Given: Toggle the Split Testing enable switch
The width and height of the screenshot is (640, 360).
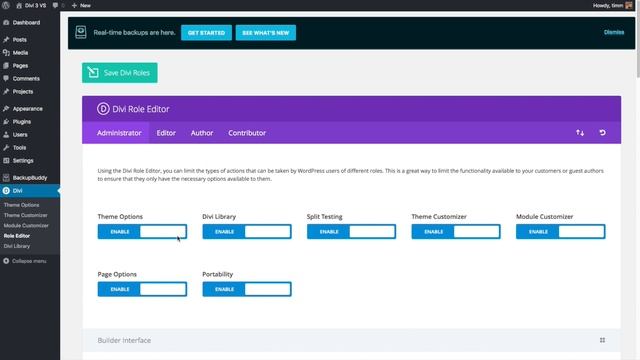Looking at the screenshot, I should 351,231.
